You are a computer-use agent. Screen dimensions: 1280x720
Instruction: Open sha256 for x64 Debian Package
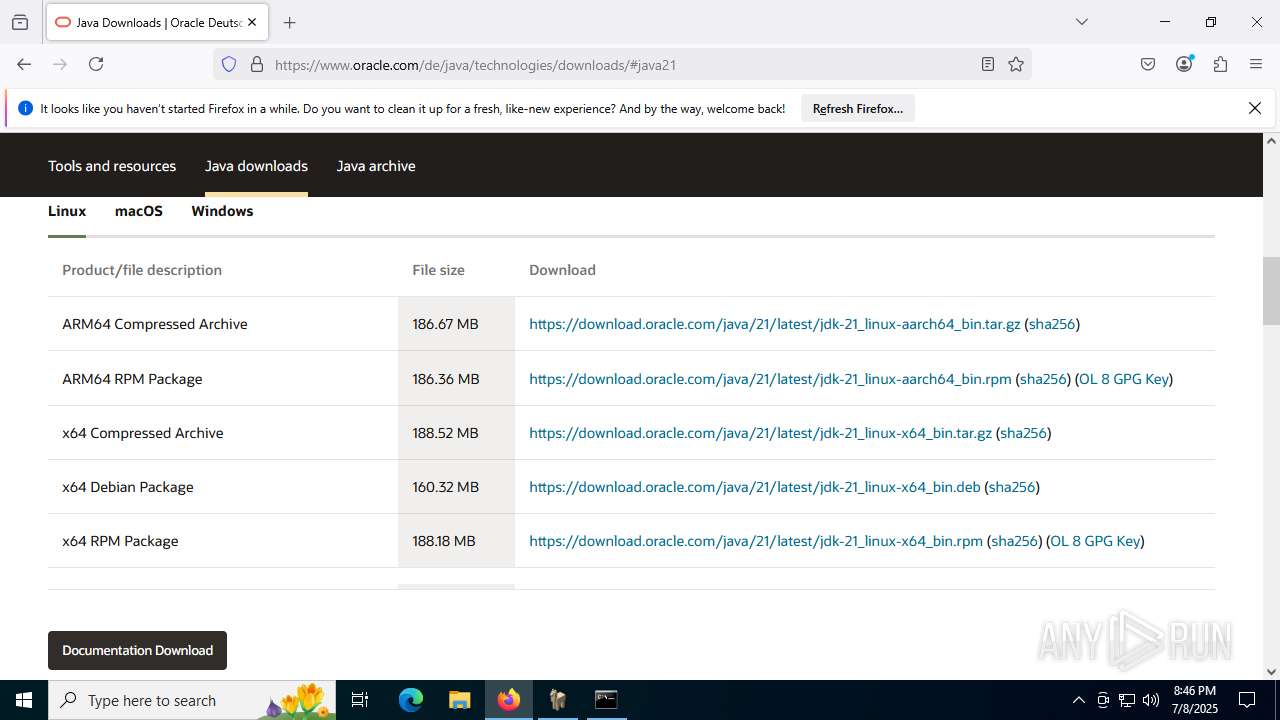[x=1012, y=487]
